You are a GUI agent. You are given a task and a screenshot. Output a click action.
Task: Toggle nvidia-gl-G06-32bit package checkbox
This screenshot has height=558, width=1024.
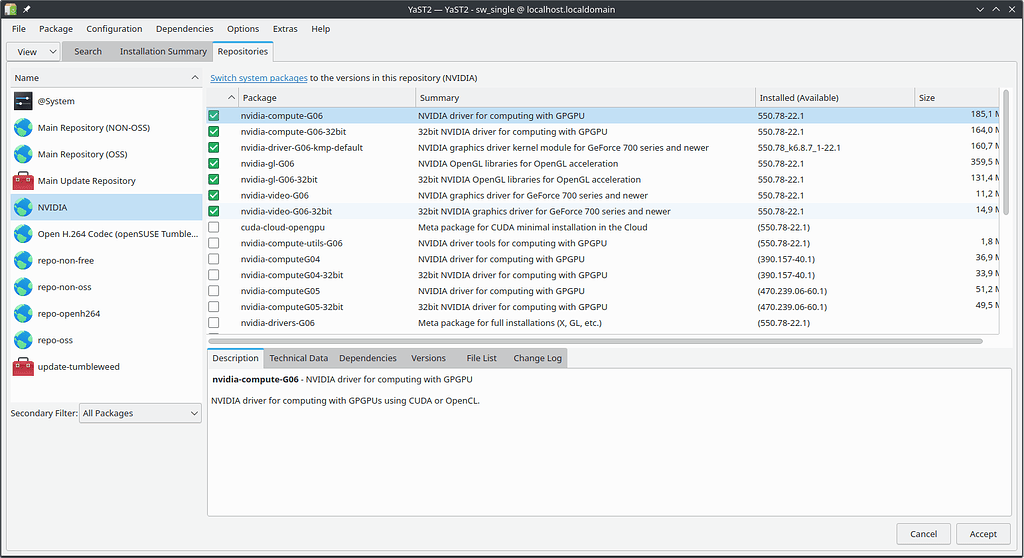[214, 179]
